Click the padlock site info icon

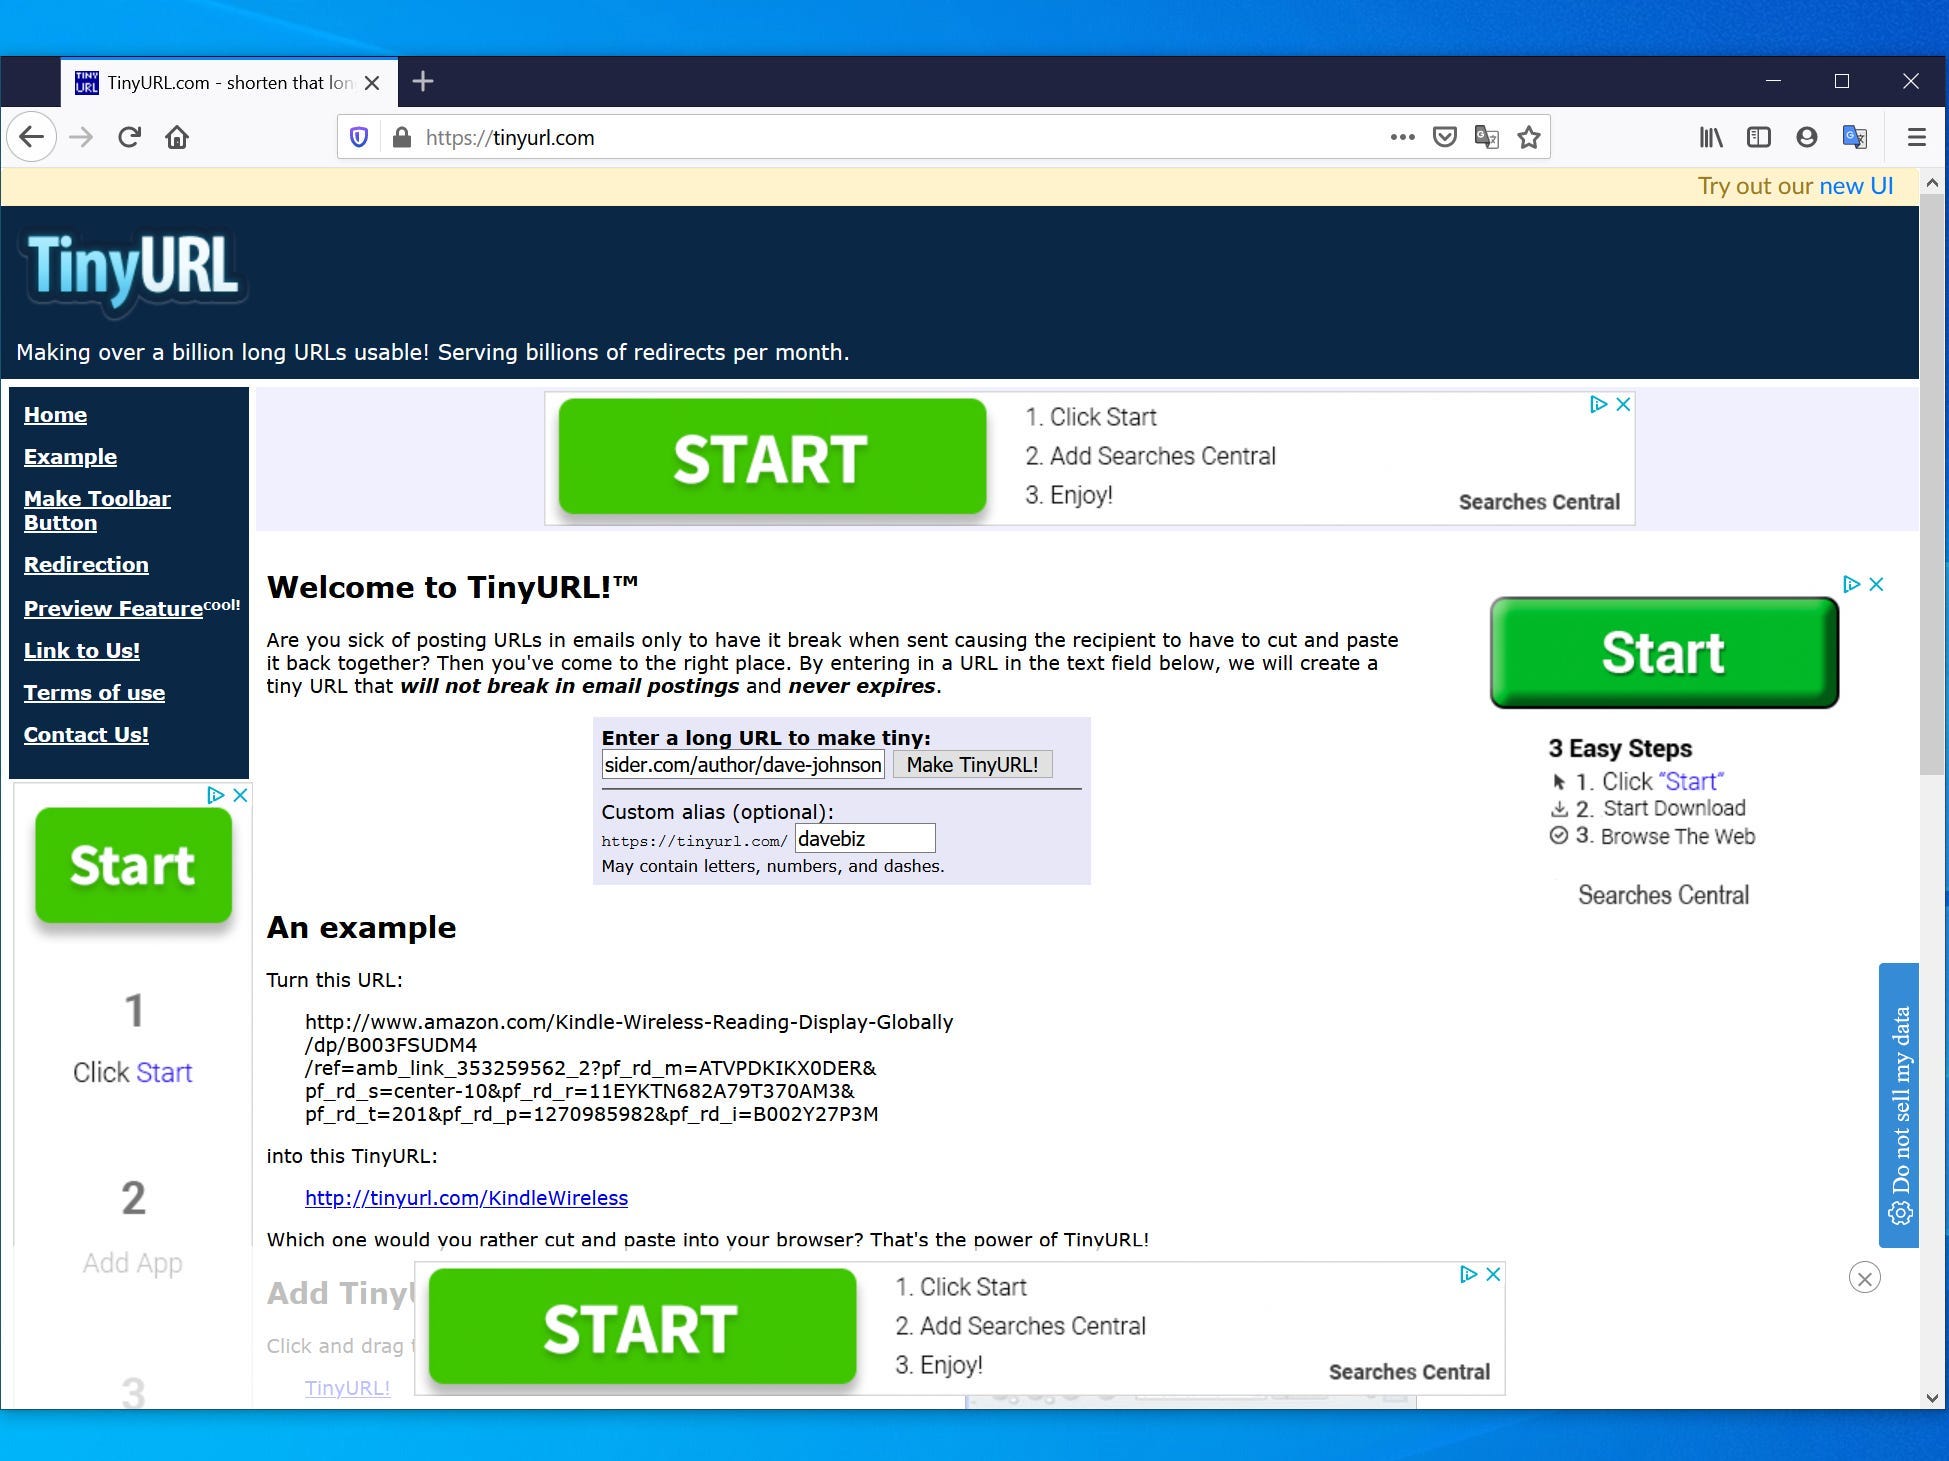click(x=401, y=137)
